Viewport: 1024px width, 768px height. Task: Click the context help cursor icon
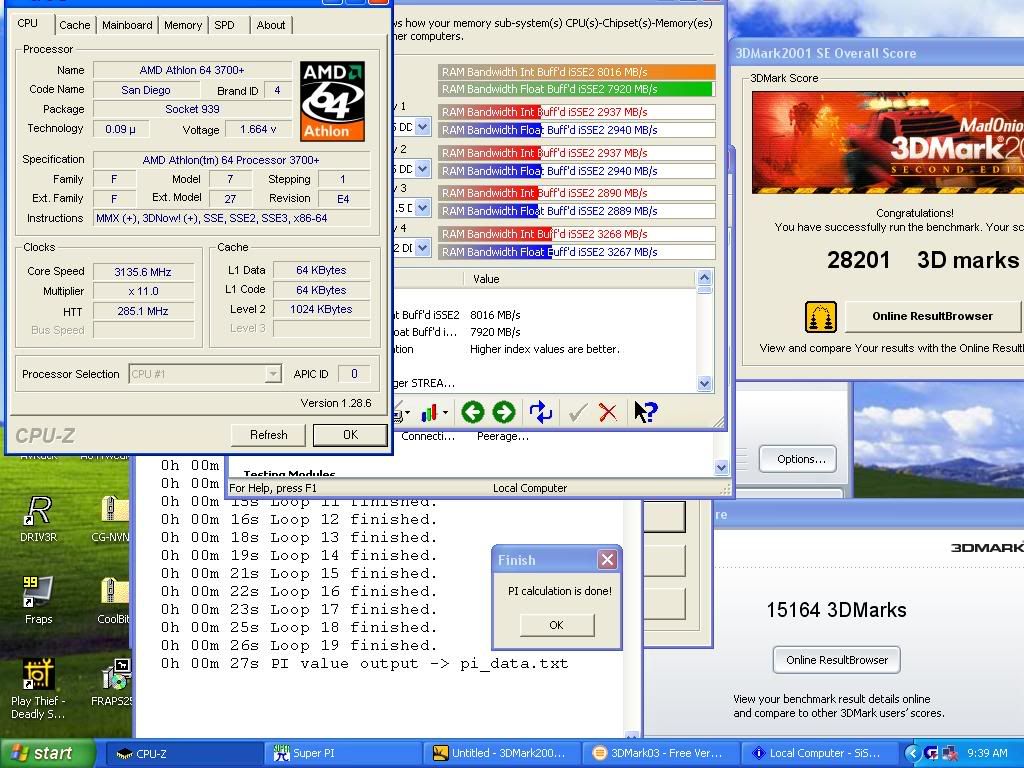click(x=646, y=412)
